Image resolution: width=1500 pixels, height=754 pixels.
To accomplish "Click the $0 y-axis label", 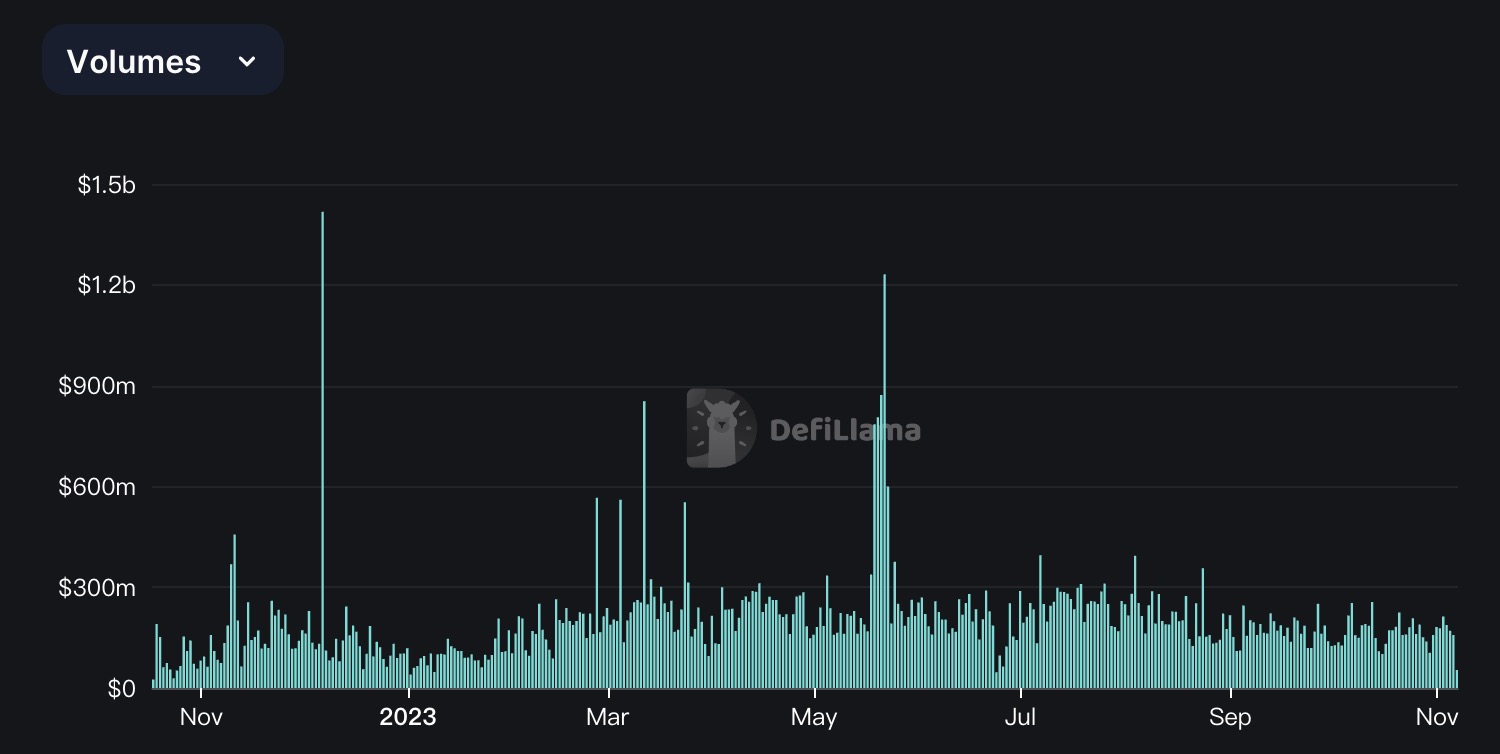I will coord(119,689).
